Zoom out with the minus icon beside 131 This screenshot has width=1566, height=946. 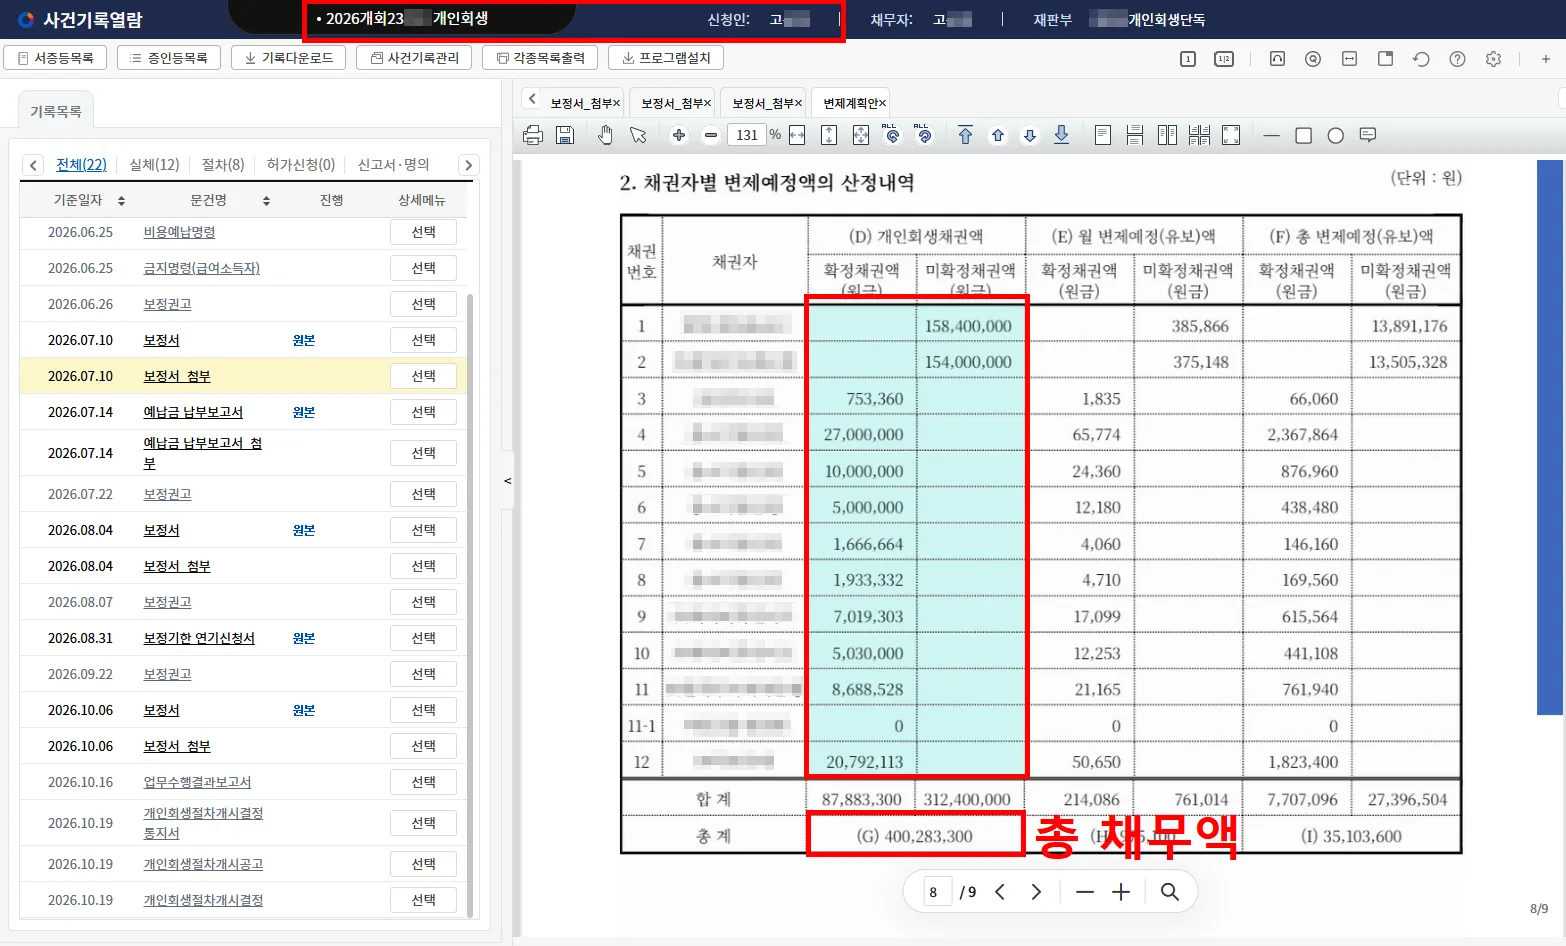tap(711, 135)
